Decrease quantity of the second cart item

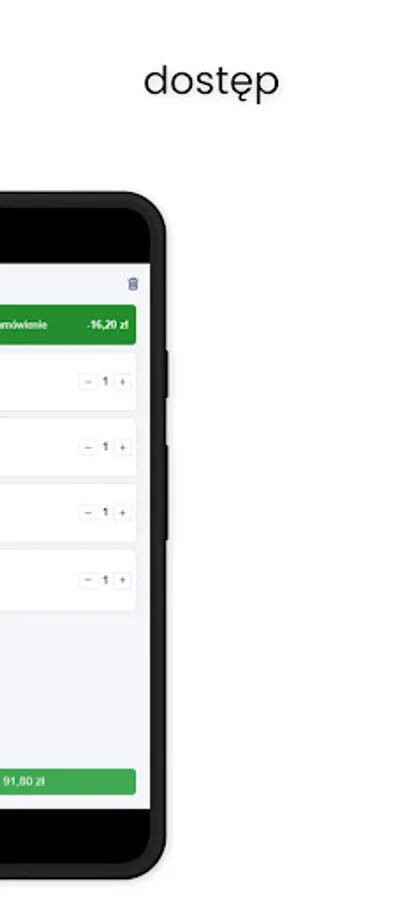pos(88,447)
